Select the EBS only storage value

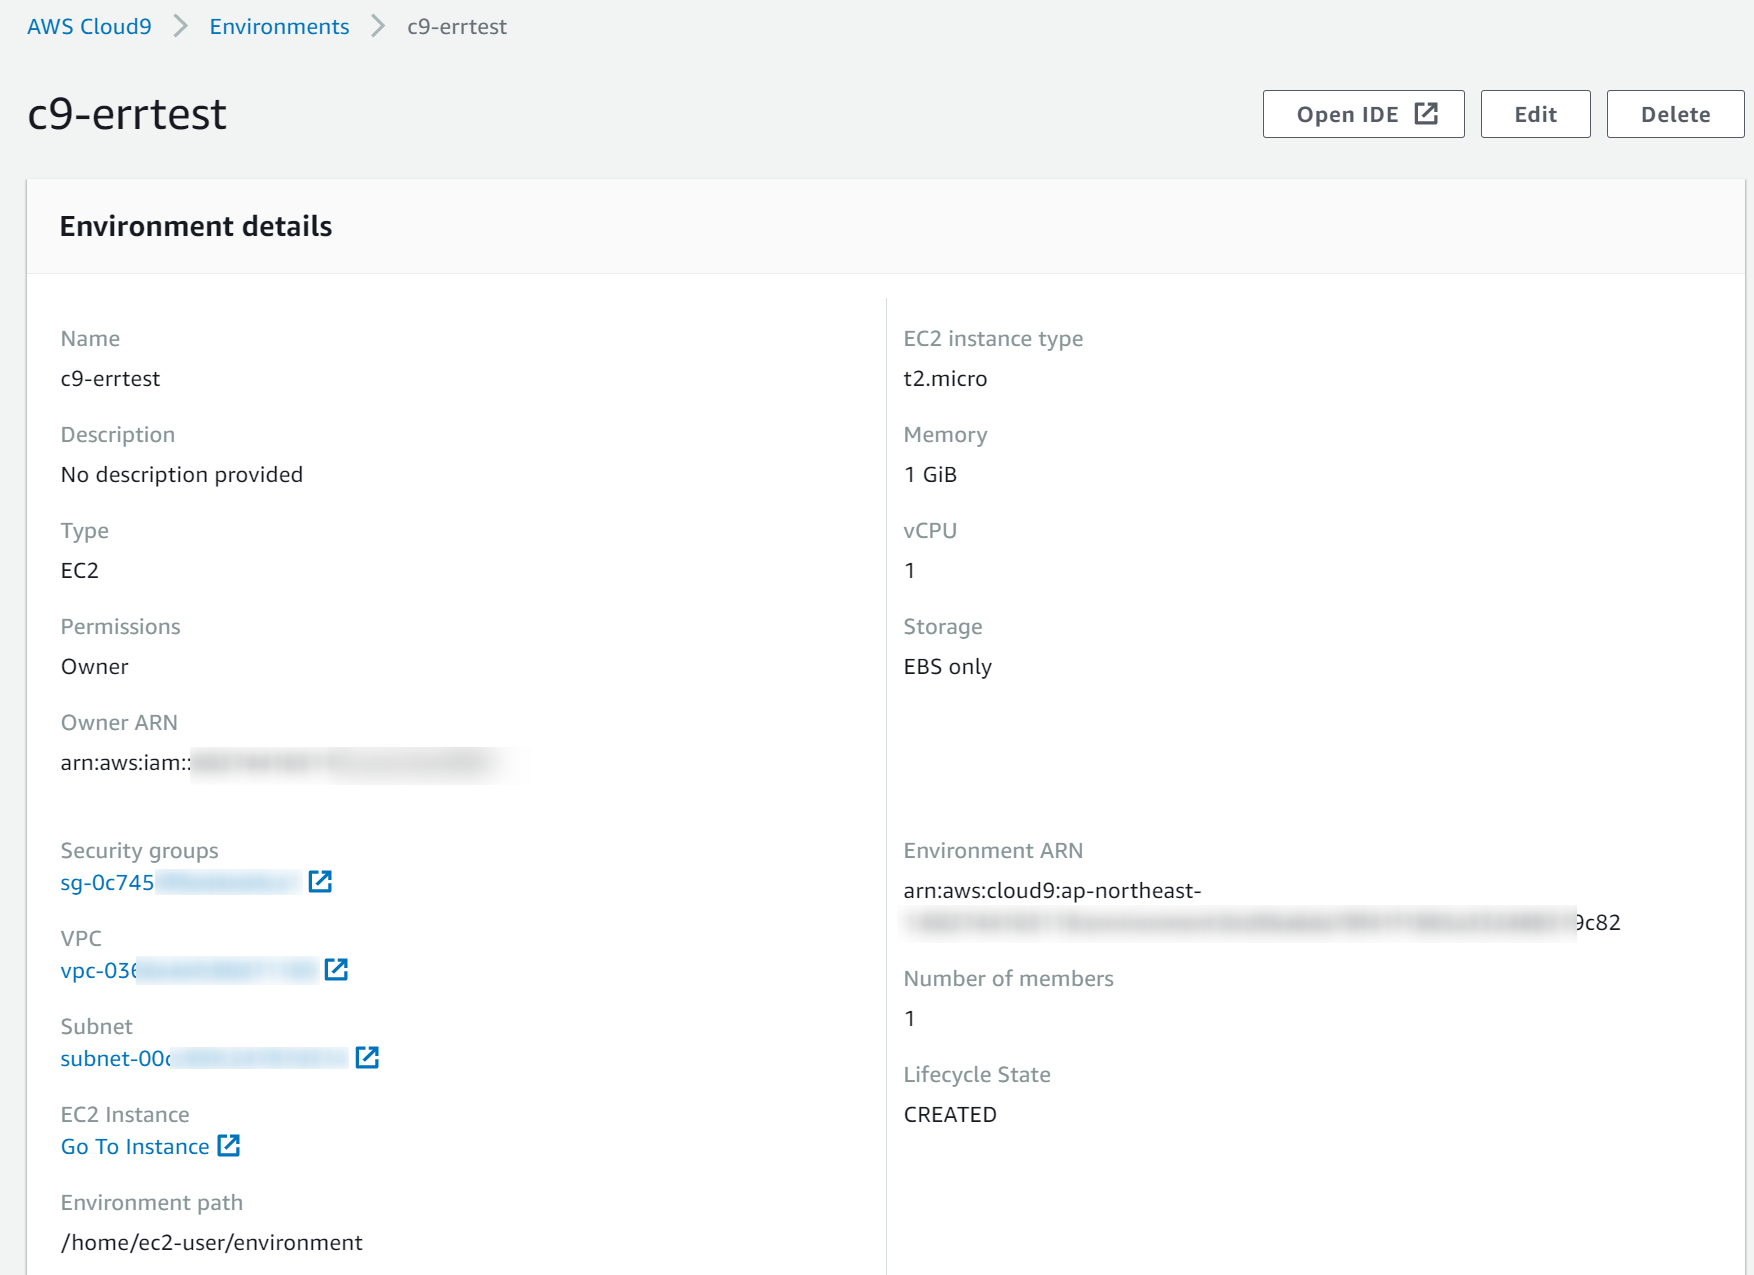(x=947, y=666)
